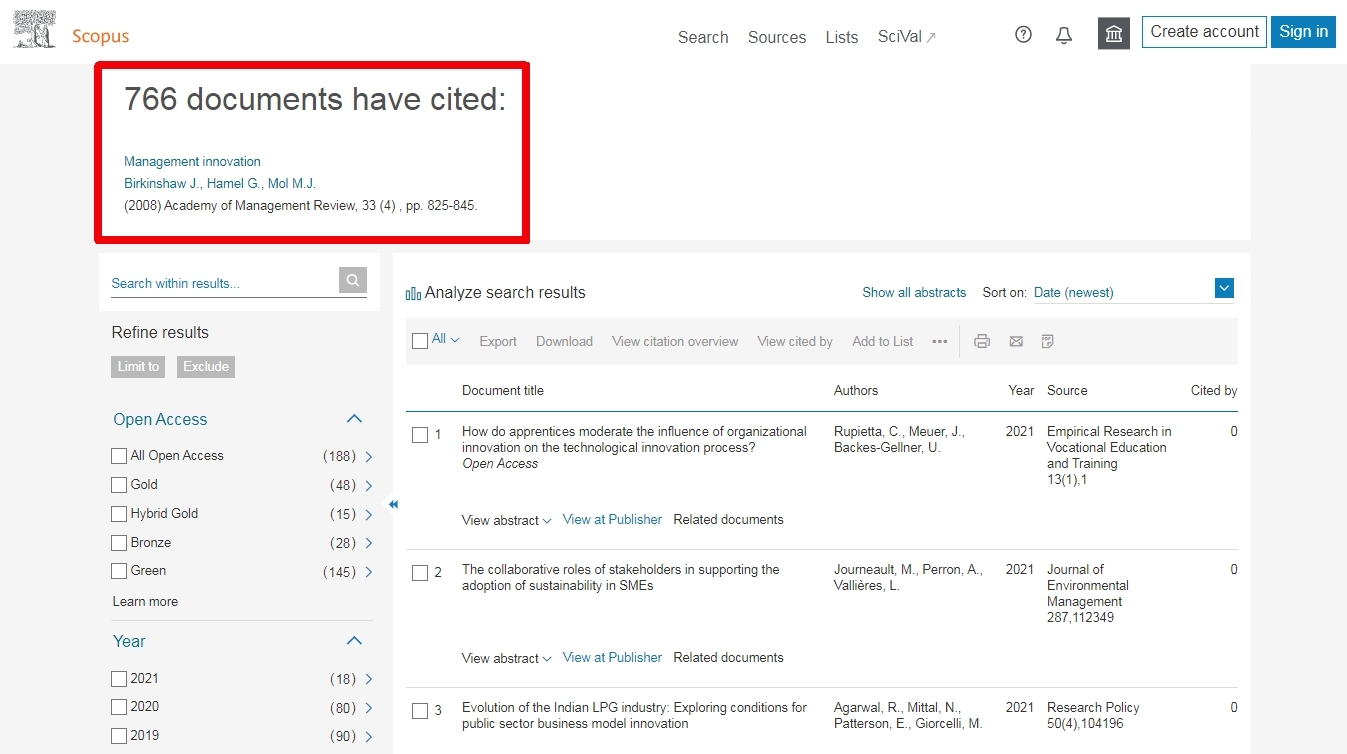
Task: Click Download in results toolbar
Action: coord(564,341)
